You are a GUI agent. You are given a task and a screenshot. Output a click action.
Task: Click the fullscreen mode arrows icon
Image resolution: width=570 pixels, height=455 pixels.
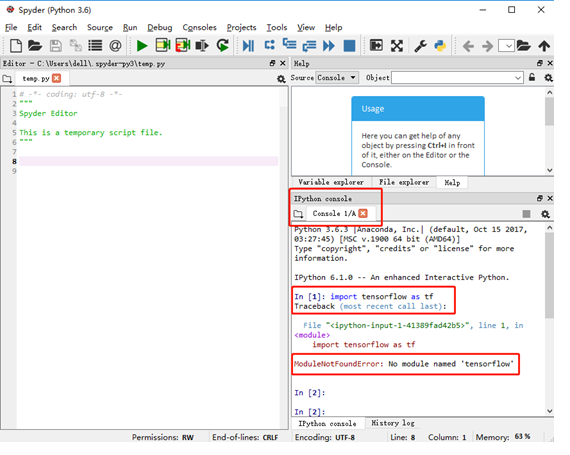click(397, 46)
